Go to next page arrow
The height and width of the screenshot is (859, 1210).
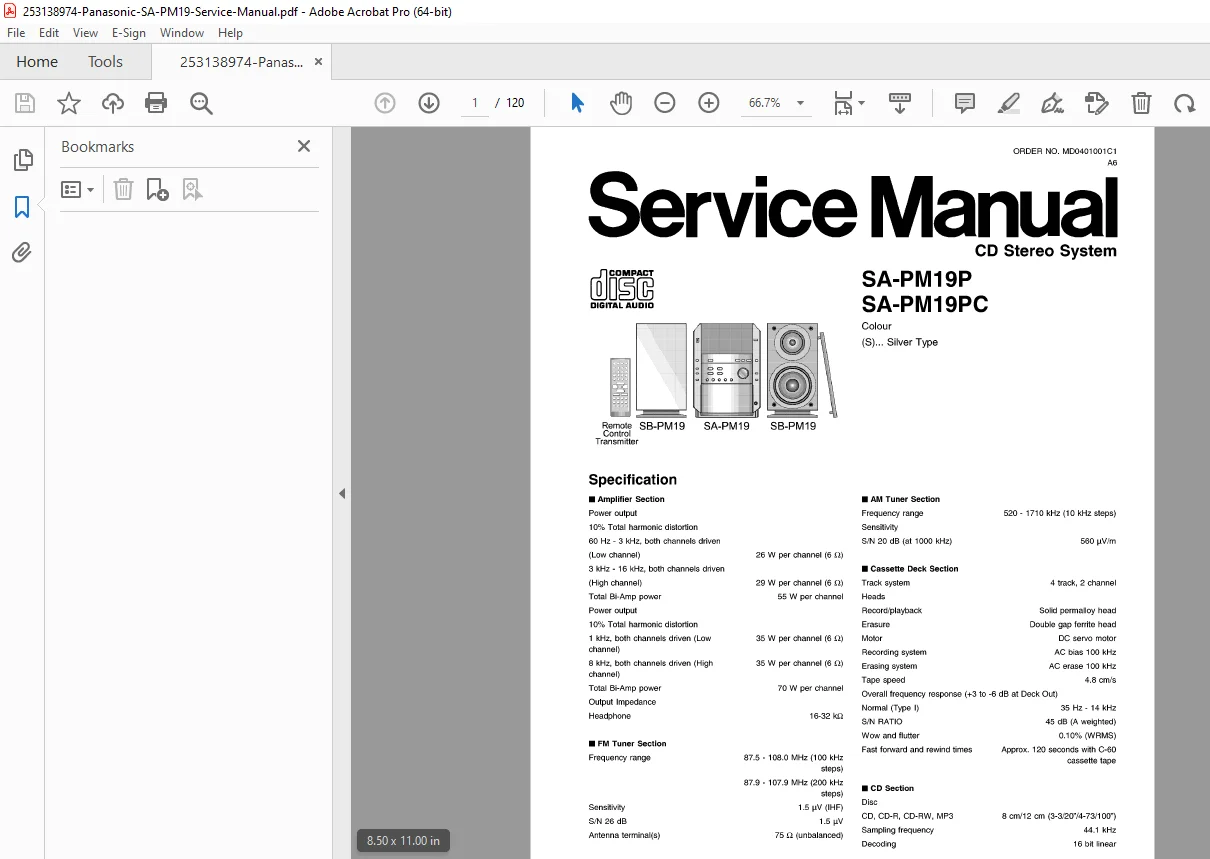coord(429,103)
